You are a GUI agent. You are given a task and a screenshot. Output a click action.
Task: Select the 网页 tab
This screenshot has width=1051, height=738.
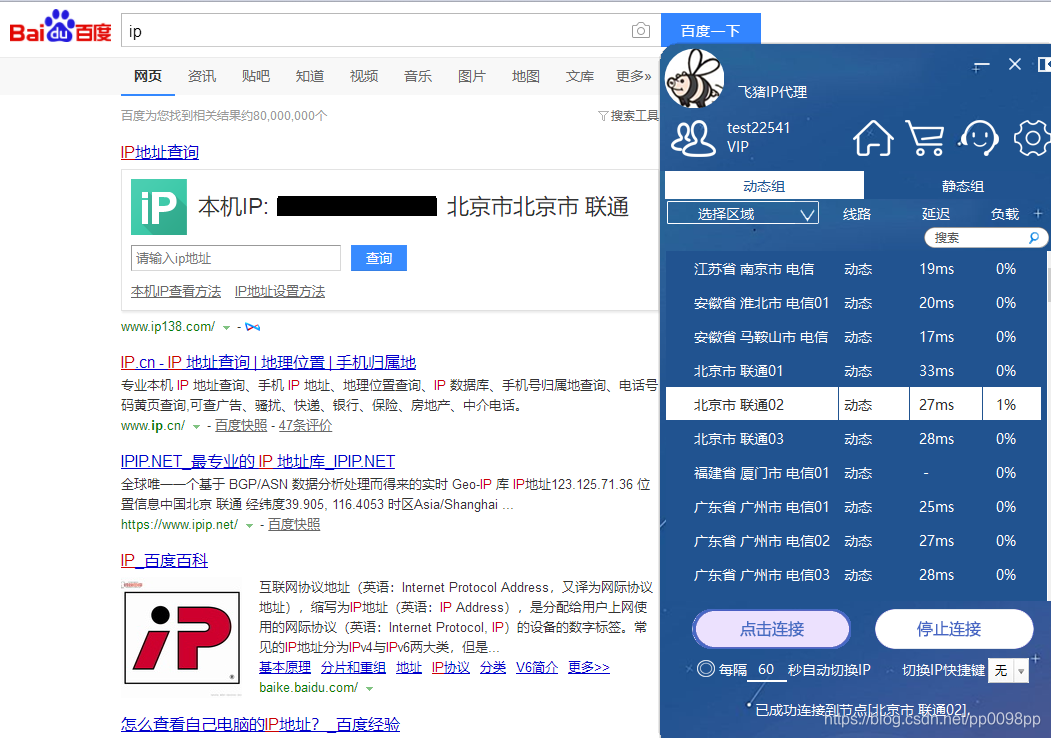pos(147,76)
